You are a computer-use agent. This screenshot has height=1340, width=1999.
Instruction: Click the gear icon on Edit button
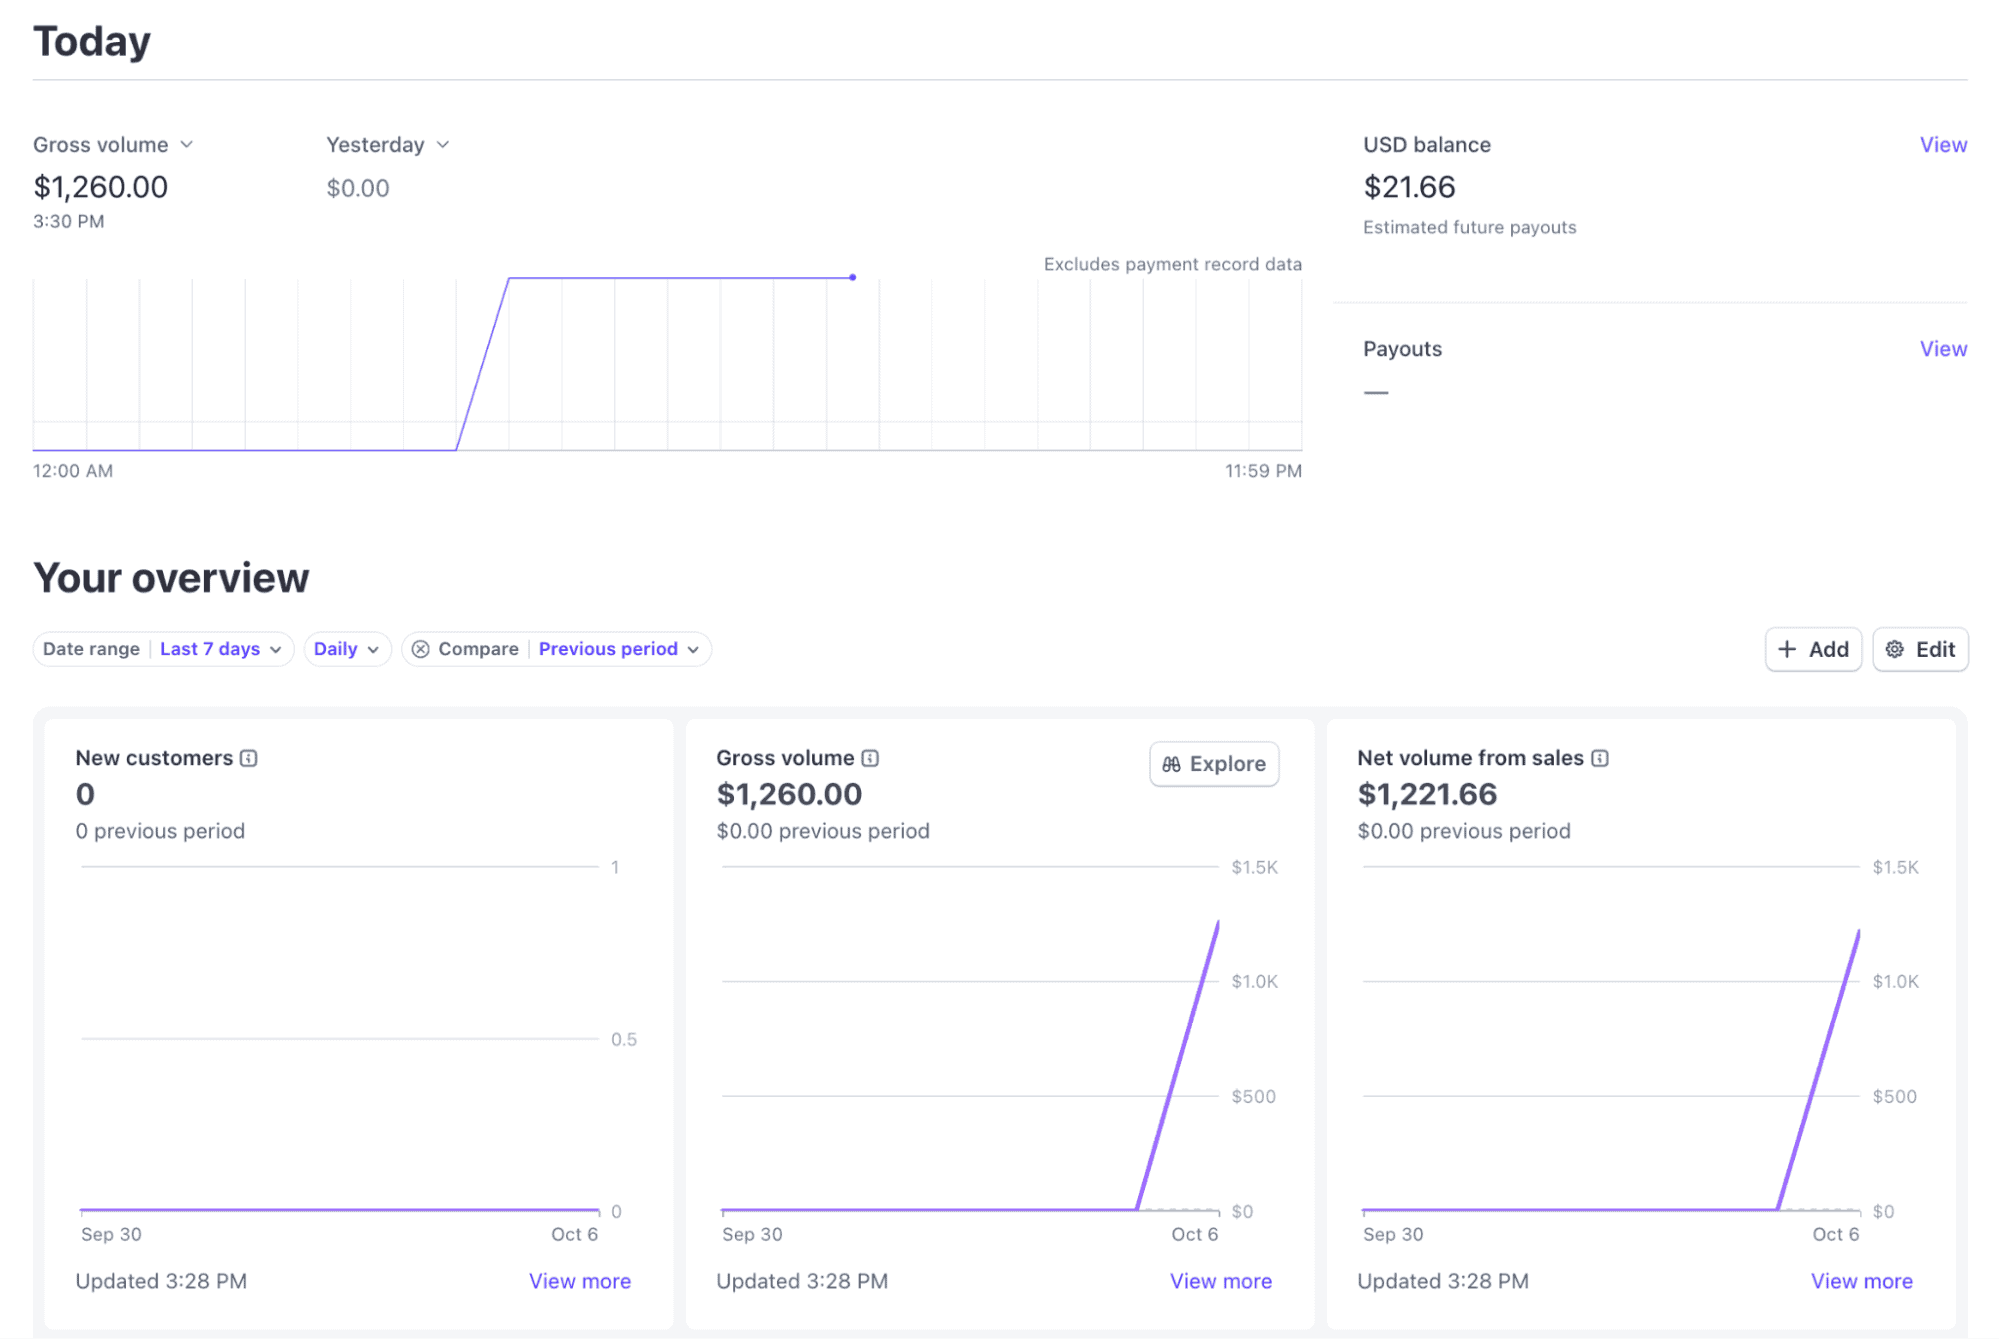1894,649
